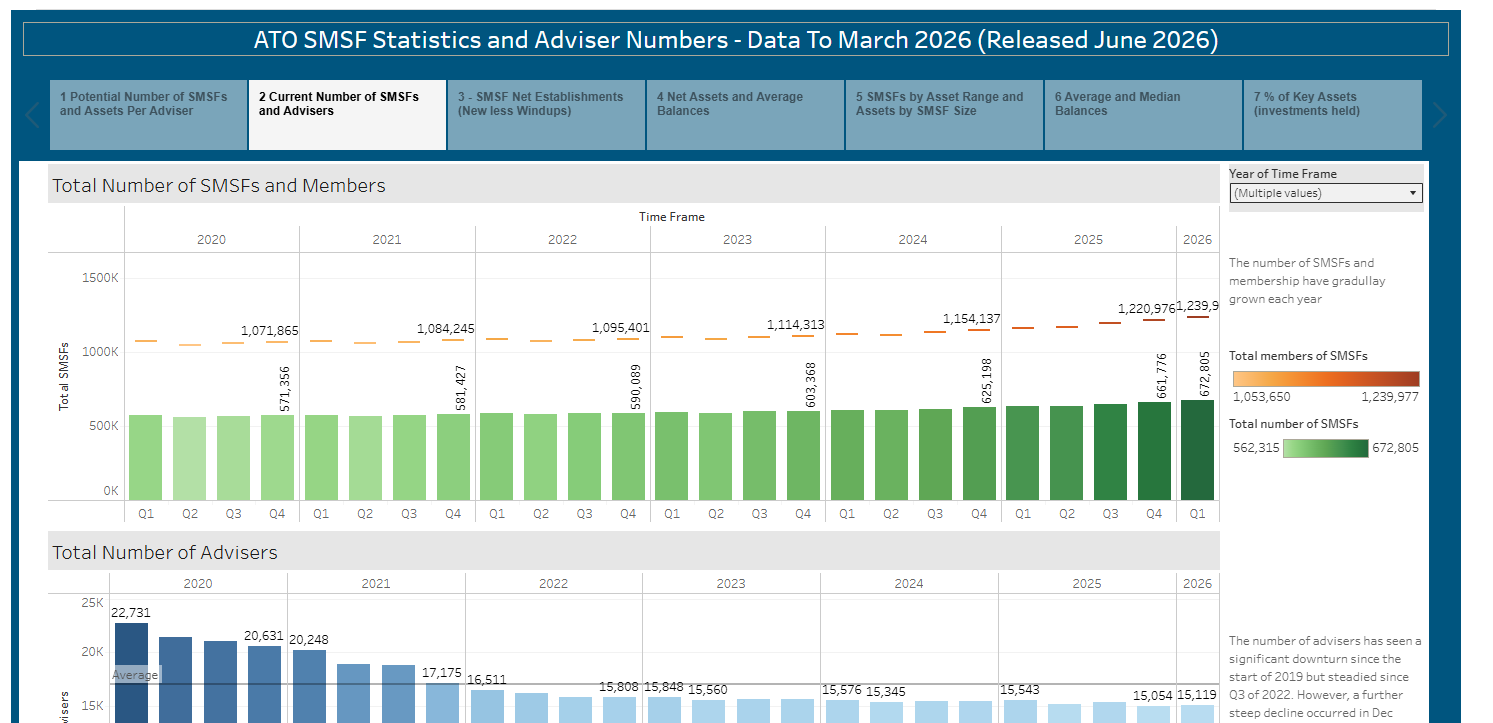Viewport: 1493px width, 723px height.
Task: Open tab 7 % of Key Assets
Action: [x=1332, y=115]
